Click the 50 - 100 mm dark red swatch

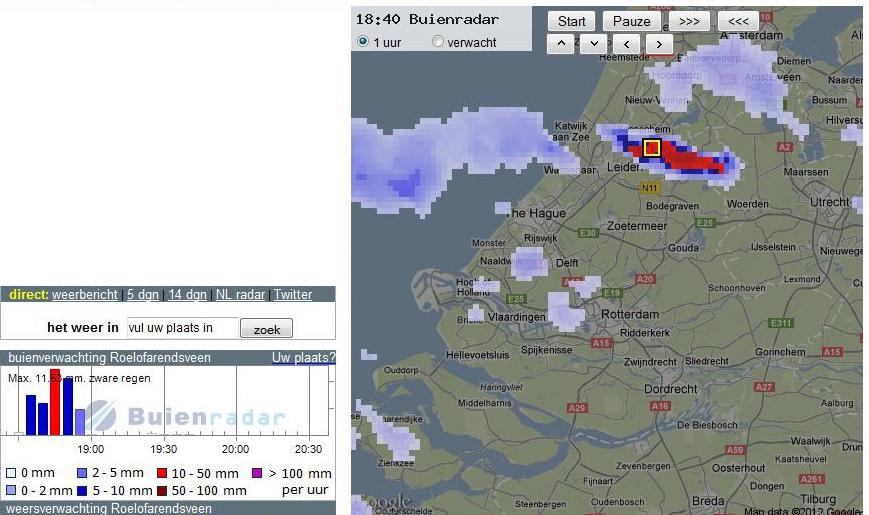[162, 490]
